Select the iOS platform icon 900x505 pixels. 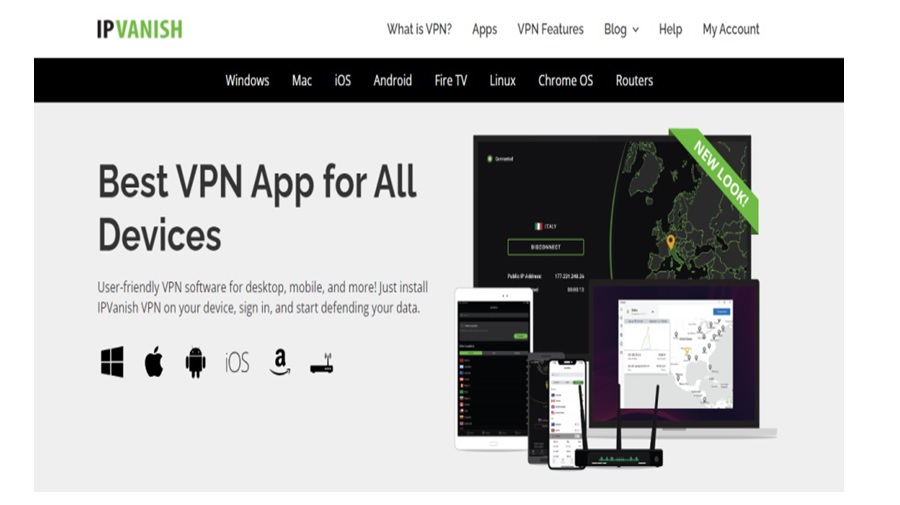(x=237, y=363)
